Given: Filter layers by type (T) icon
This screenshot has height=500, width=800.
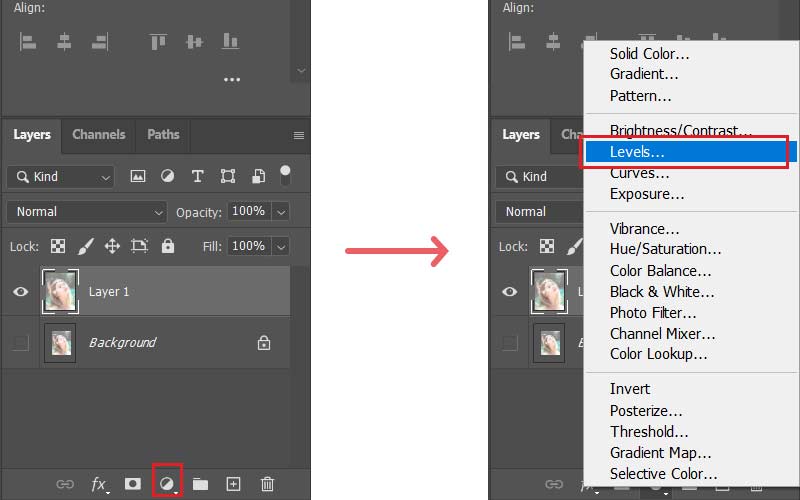Looking at the screenshot, I should point(197,177).
